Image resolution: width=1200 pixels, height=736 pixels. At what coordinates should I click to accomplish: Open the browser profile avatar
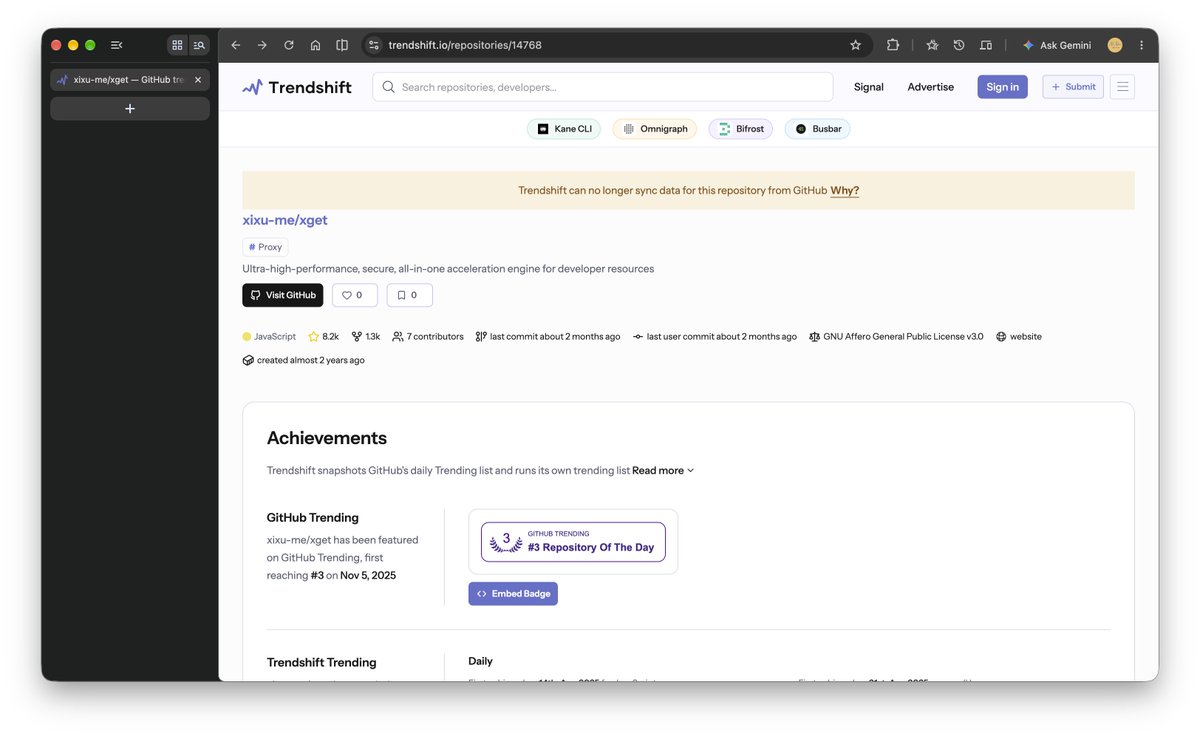pyautogui.click(x=1115, y=45)
